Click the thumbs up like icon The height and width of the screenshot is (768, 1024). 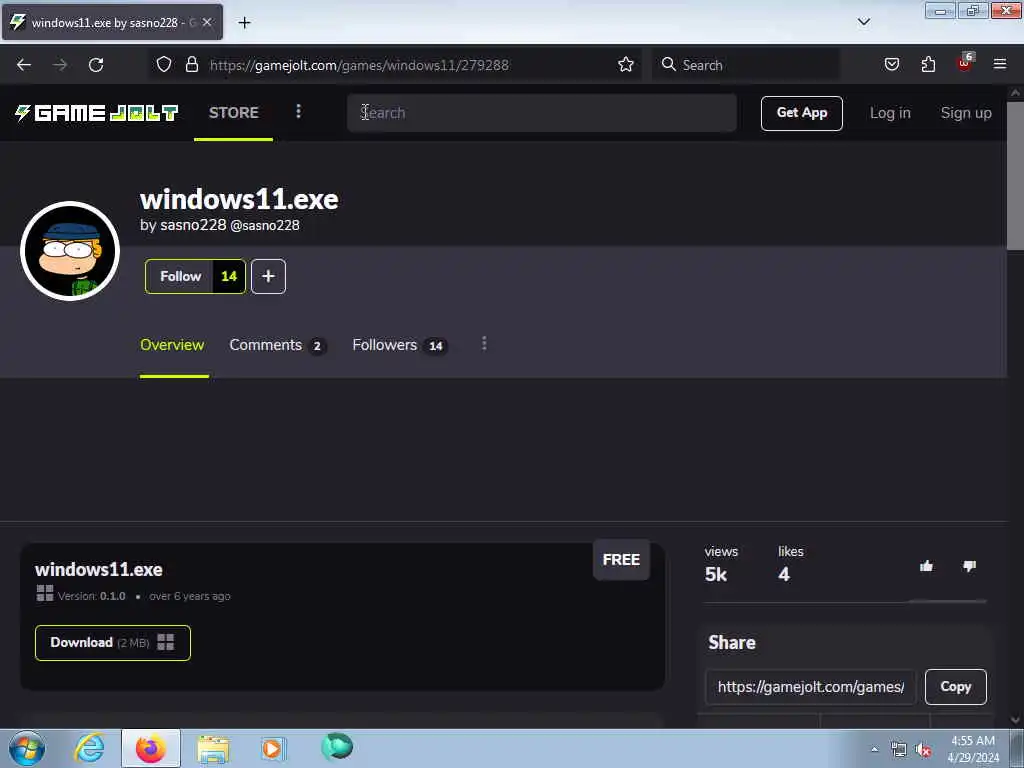pyautogui.click(x=926, y=566)
